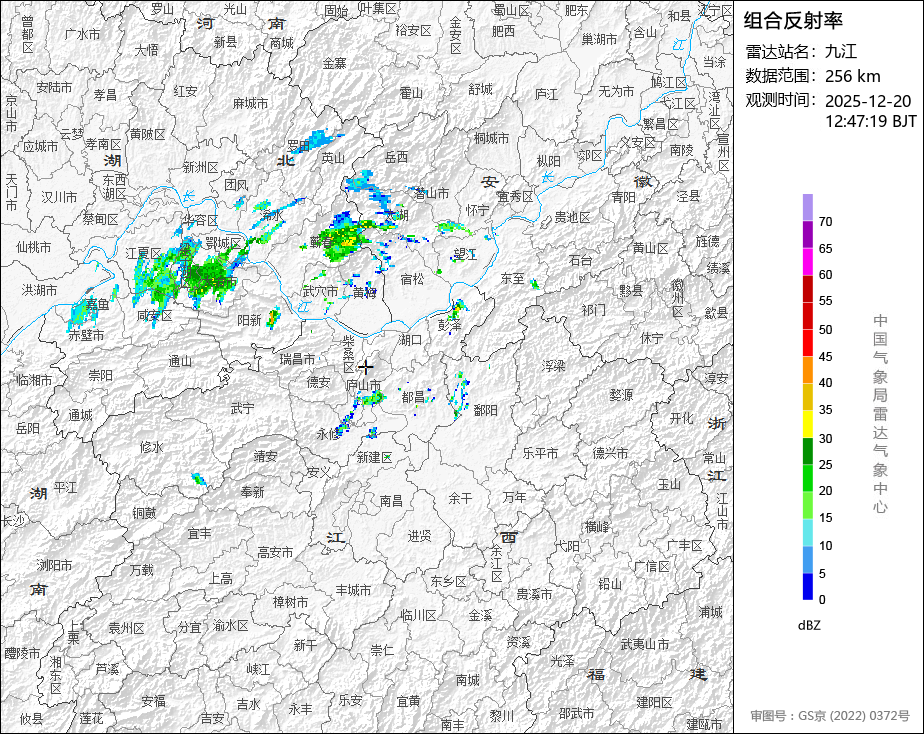The image size is (924, 734).
Task: Click the 湖口 map label
Action: click(x=410, y=340)
